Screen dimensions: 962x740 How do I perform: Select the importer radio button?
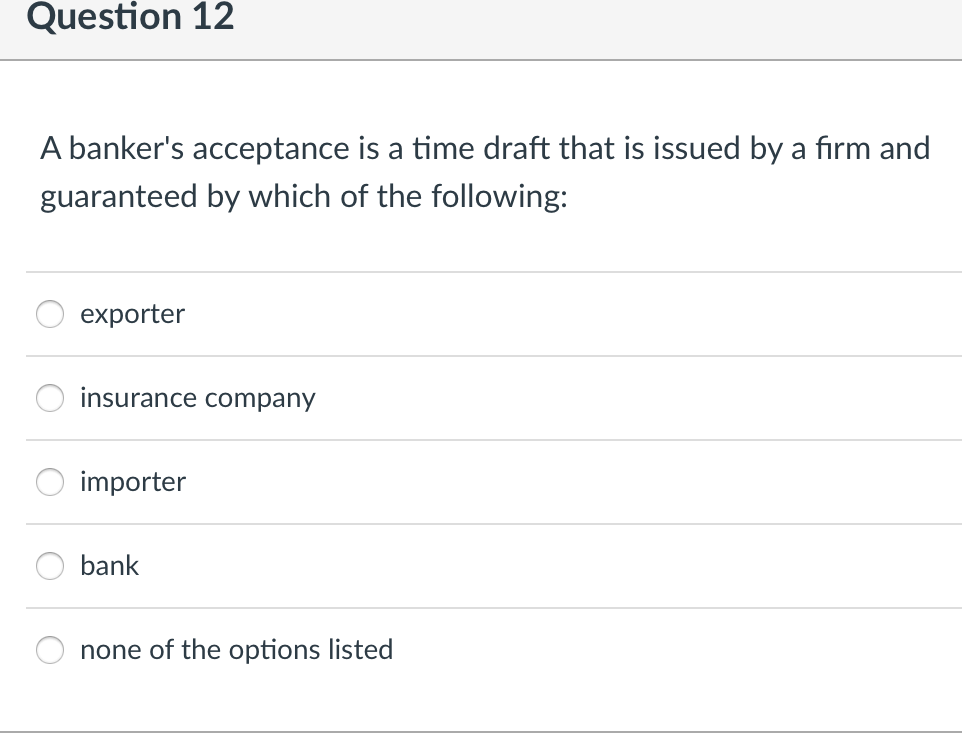pos(49,482)
